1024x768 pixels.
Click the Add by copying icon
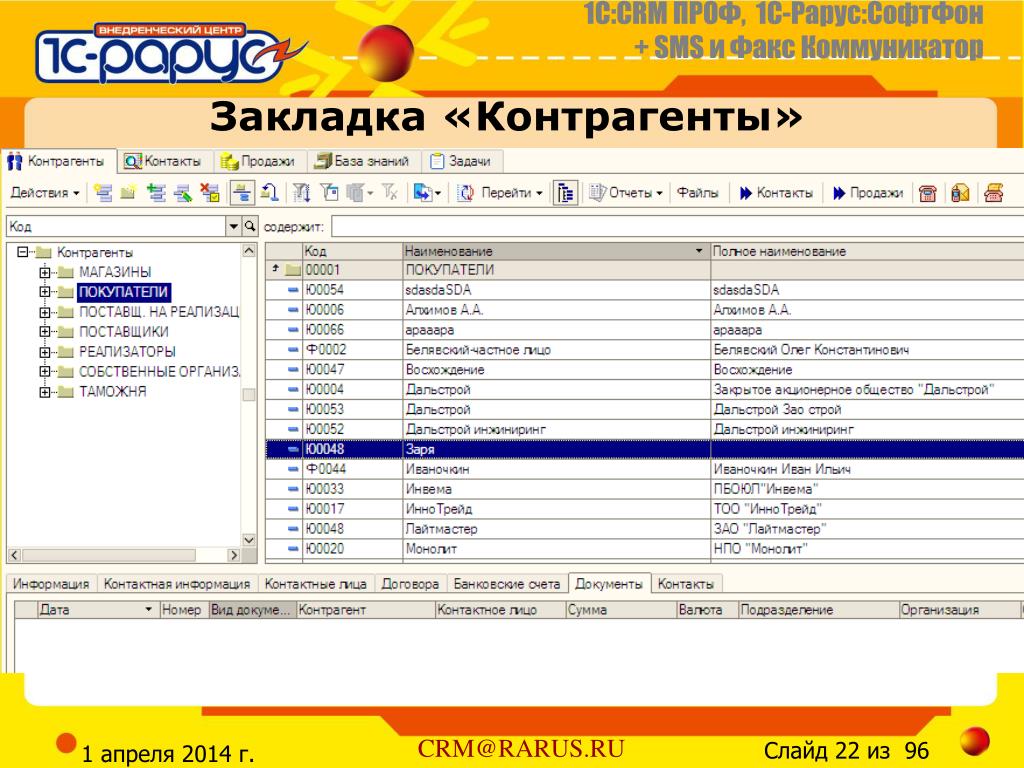pos(155,193)
